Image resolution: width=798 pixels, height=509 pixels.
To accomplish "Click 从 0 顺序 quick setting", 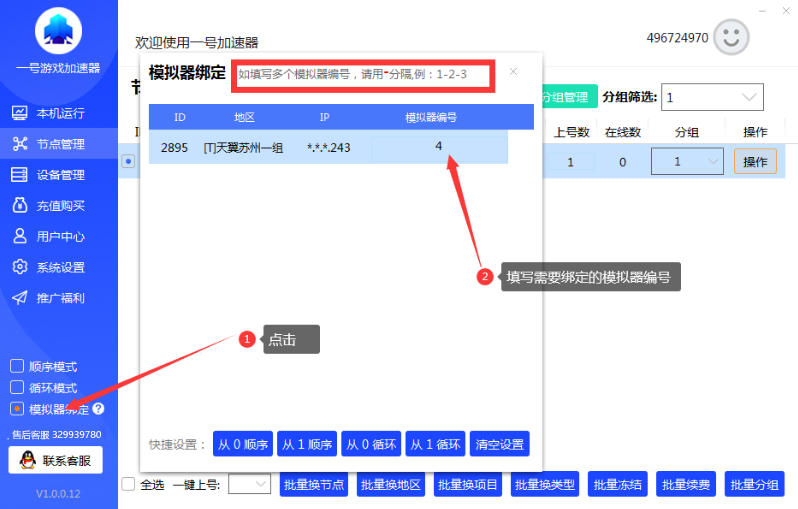I will 243,444.
